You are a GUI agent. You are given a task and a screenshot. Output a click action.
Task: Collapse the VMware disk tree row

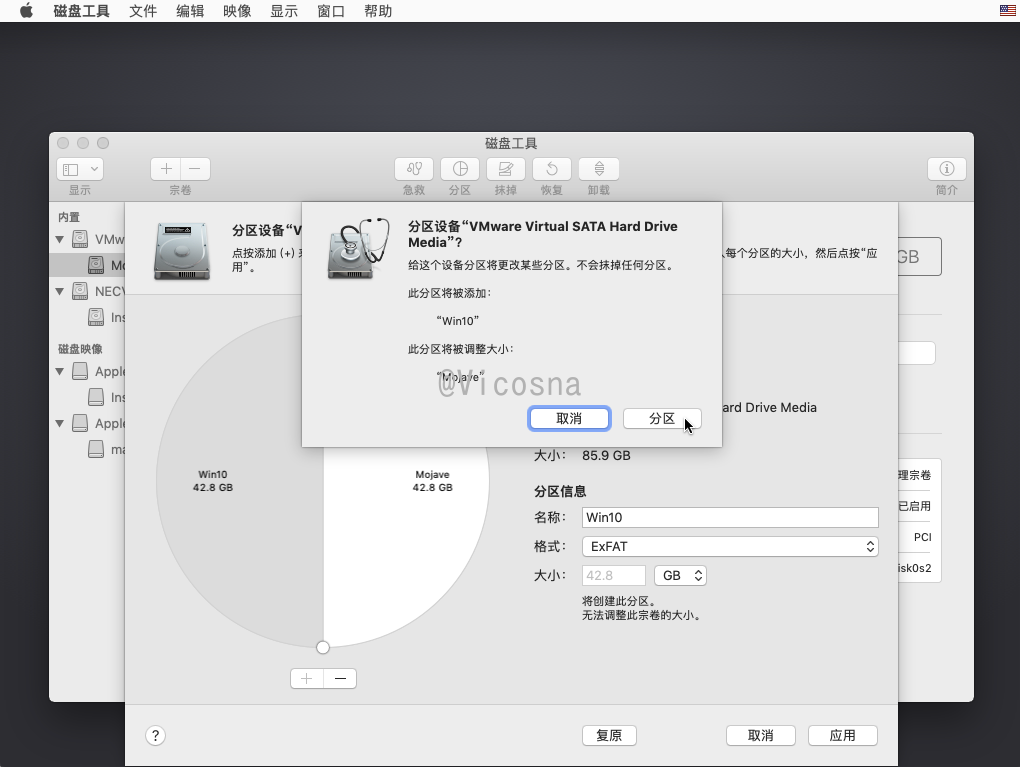coord(60,239)
